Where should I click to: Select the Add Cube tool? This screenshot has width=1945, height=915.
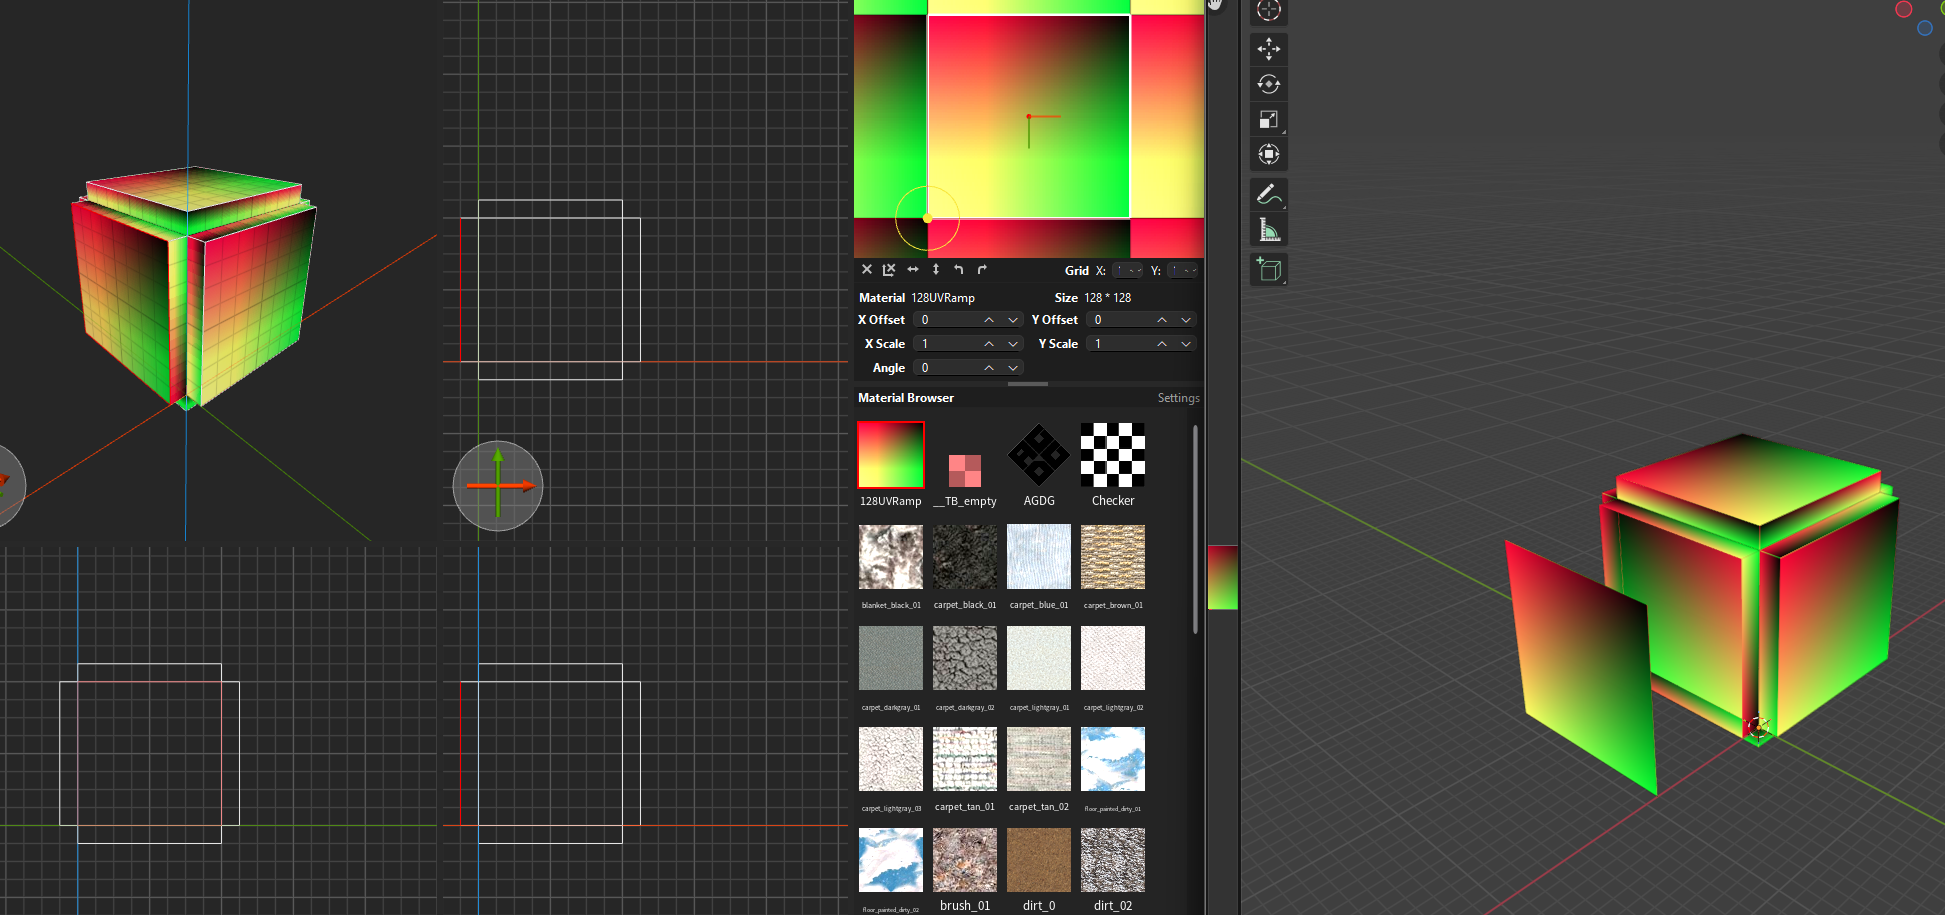click(x=1268, y=269)
